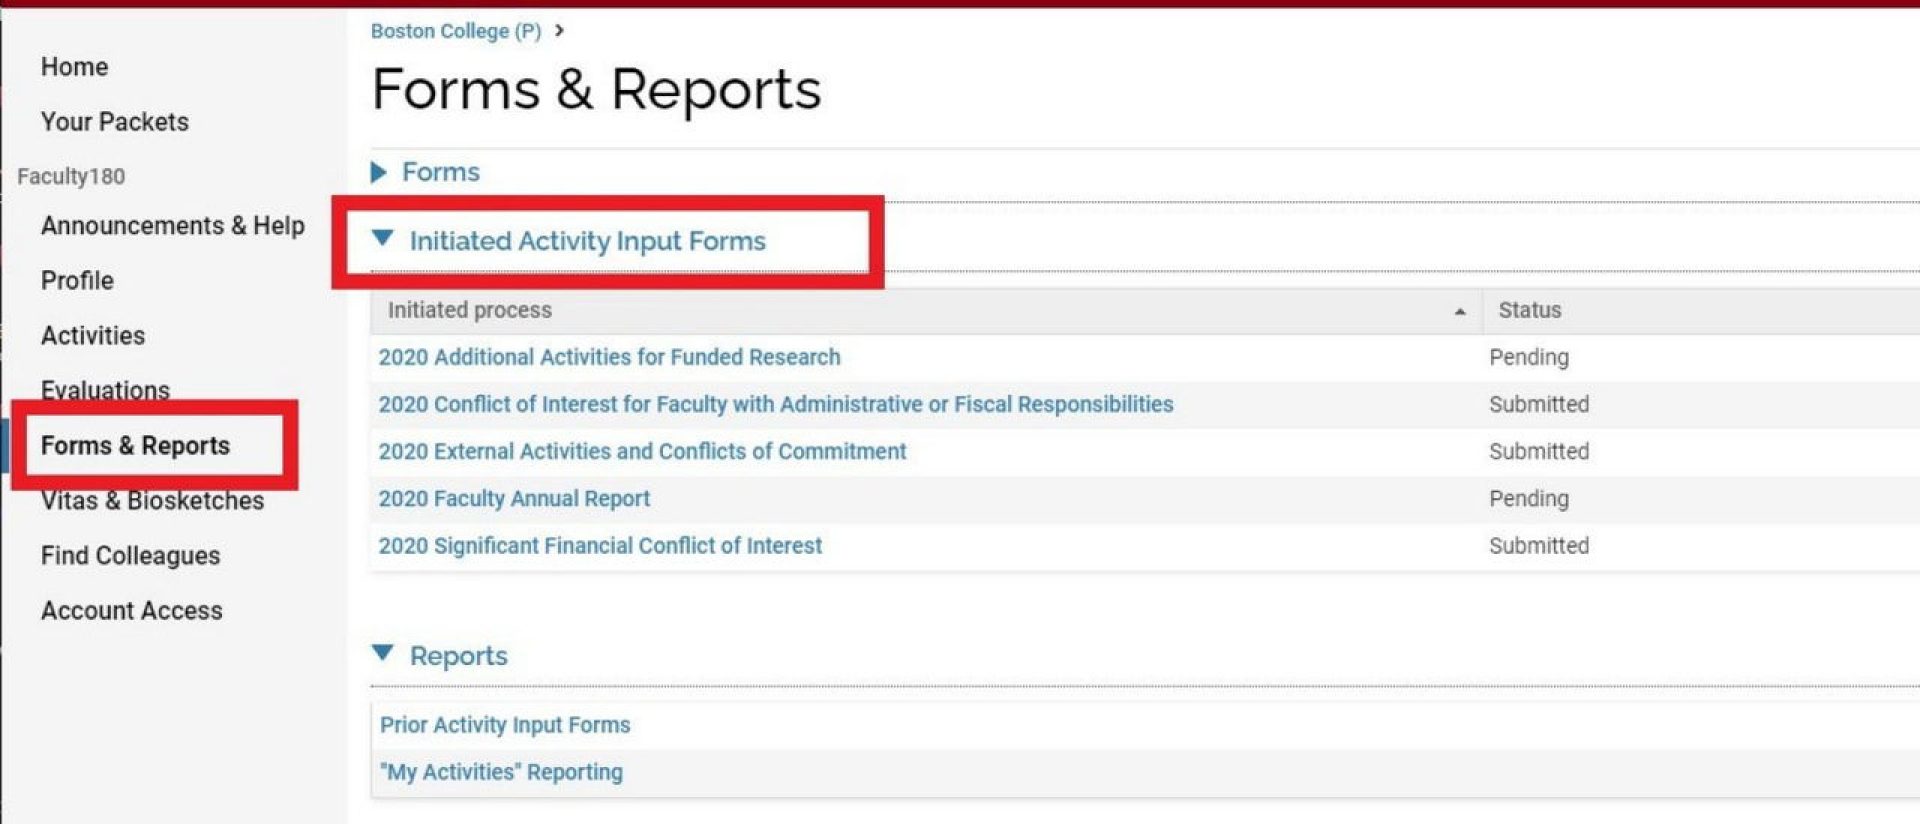Click the breadcrumb chevron after Boston College
Screen dimensions: 1920x824
click(559, 31)
